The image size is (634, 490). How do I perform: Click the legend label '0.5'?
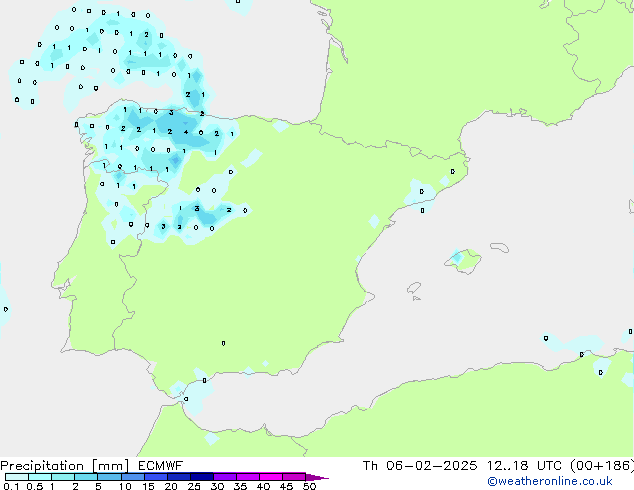coord(34,486)
